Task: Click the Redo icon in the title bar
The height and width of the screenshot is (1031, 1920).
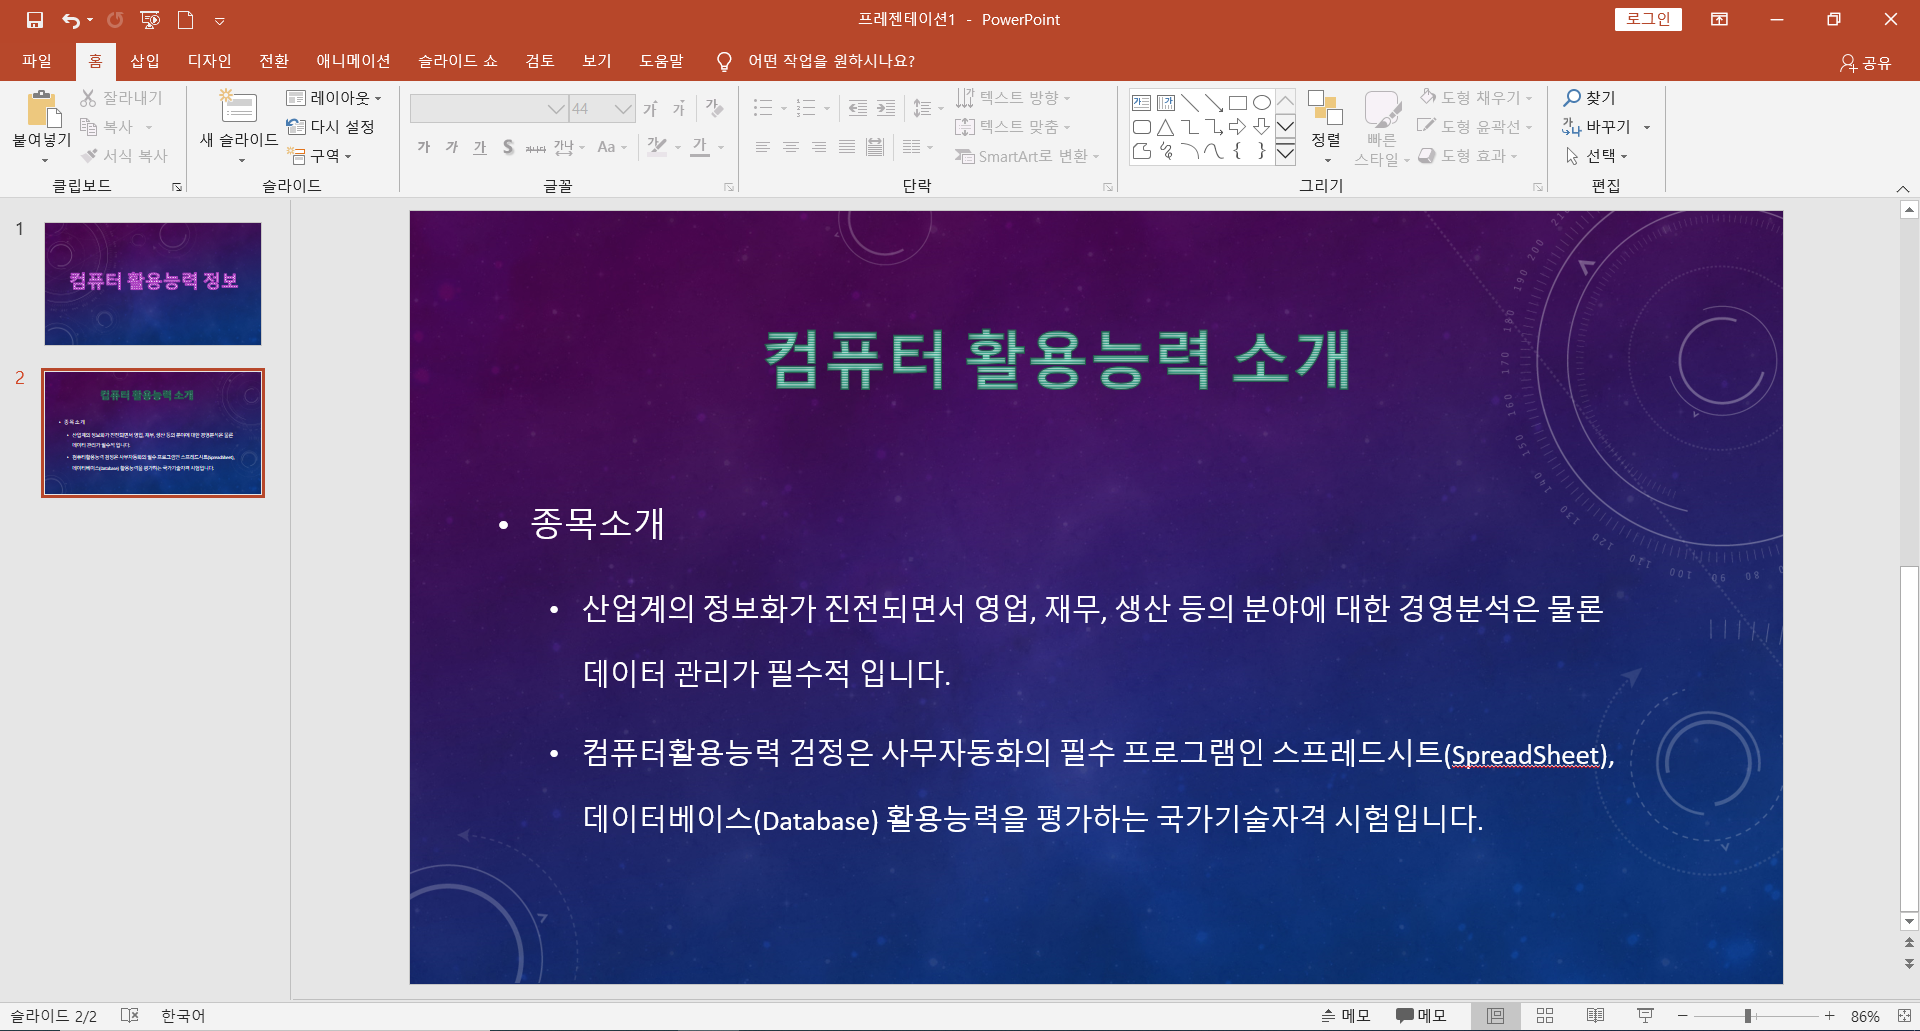Action: [x=115, y=20]
